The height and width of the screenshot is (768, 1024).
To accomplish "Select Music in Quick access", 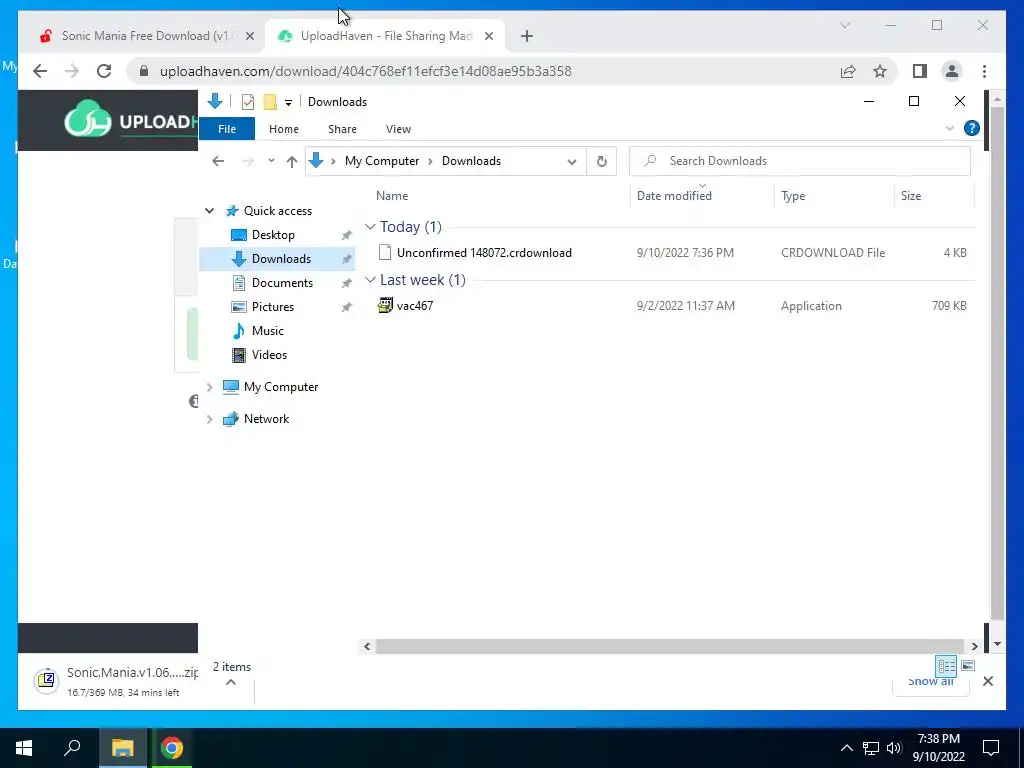I will point(268,331).
